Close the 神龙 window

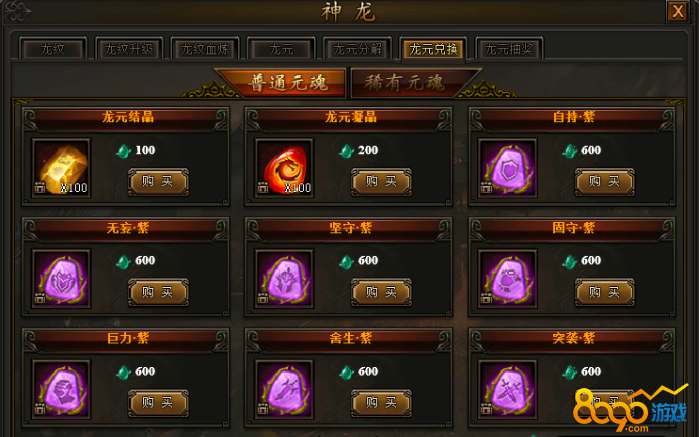click(678, 11)
